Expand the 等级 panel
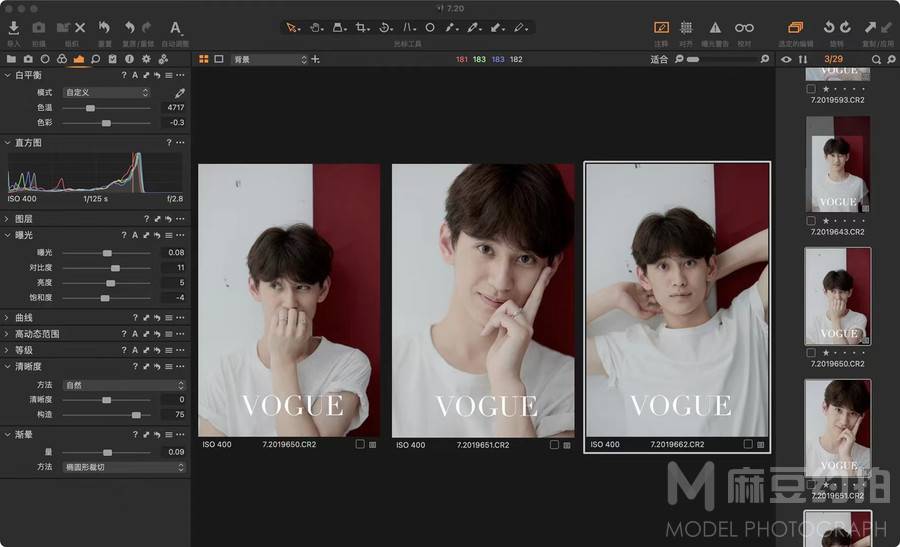The width and height of the screenshot is (900, 547). click(7, 350)
